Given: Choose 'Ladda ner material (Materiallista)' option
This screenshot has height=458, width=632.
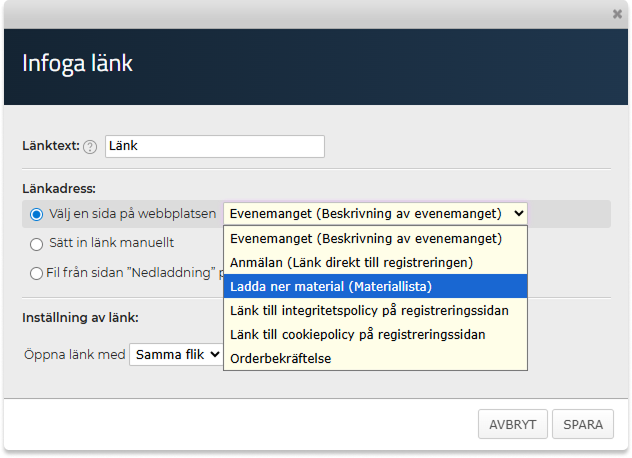Looking at the screenshot, I should 331,287.
